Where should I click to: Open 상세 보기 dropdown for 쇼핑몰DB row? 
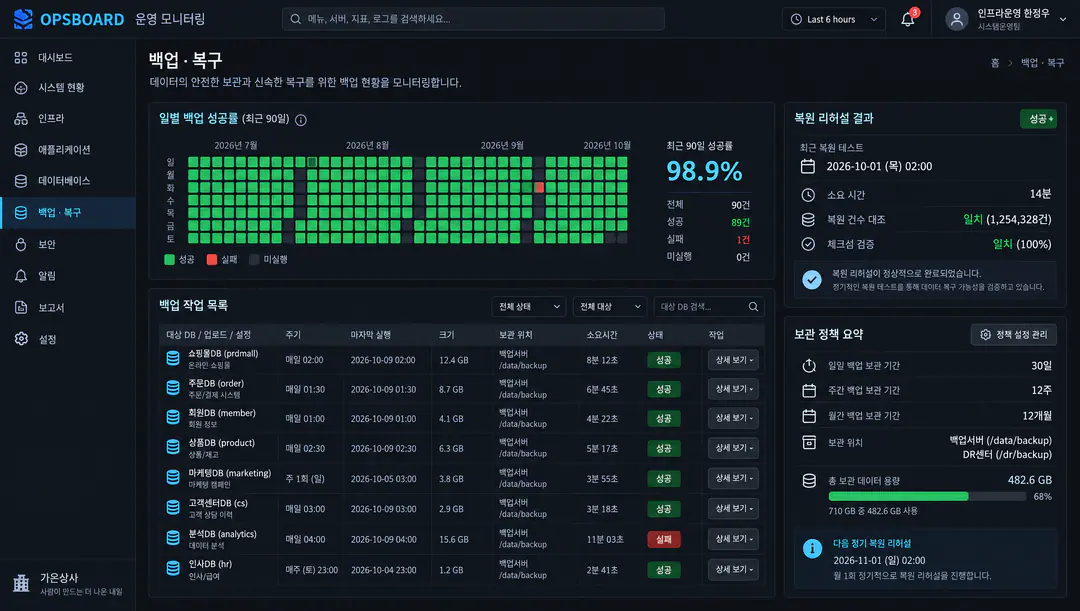point(733,360)
